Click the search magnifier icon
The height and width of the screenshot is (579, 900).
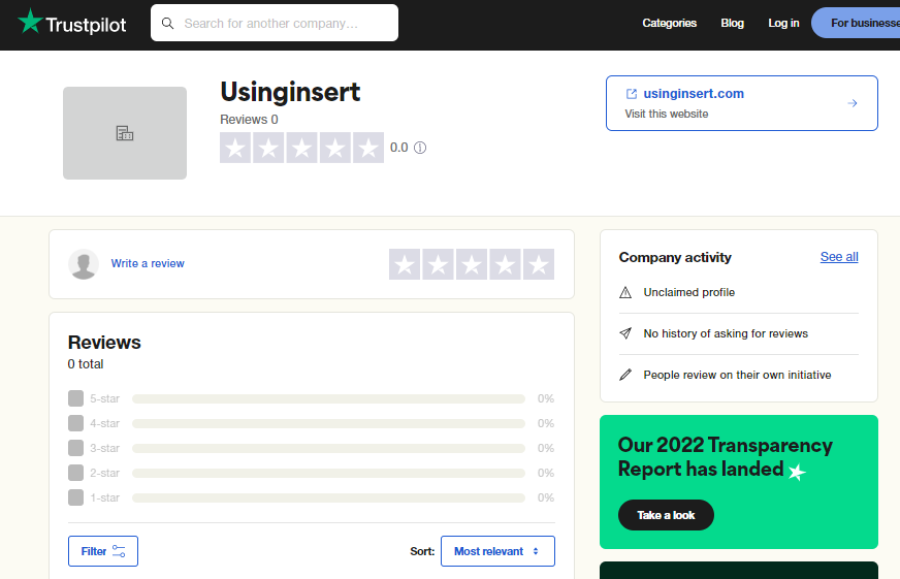[168, 23]
